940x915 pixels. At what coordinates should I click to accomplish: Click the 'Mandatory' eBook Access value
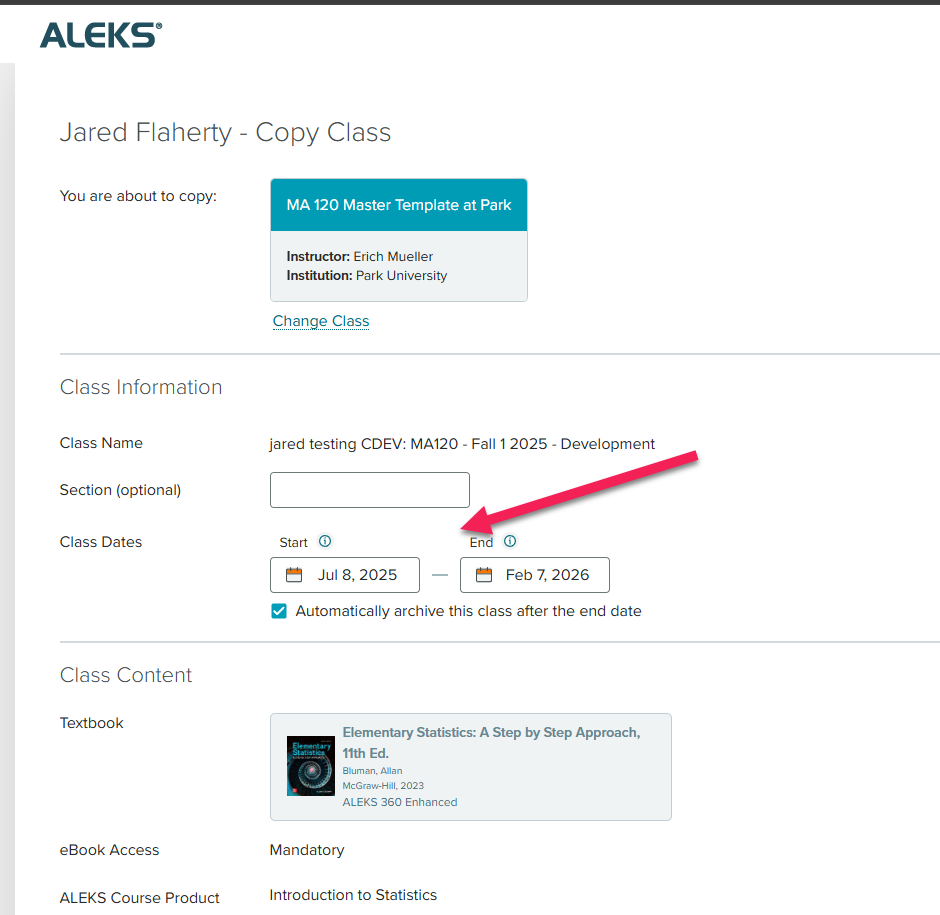pos(307,850)
